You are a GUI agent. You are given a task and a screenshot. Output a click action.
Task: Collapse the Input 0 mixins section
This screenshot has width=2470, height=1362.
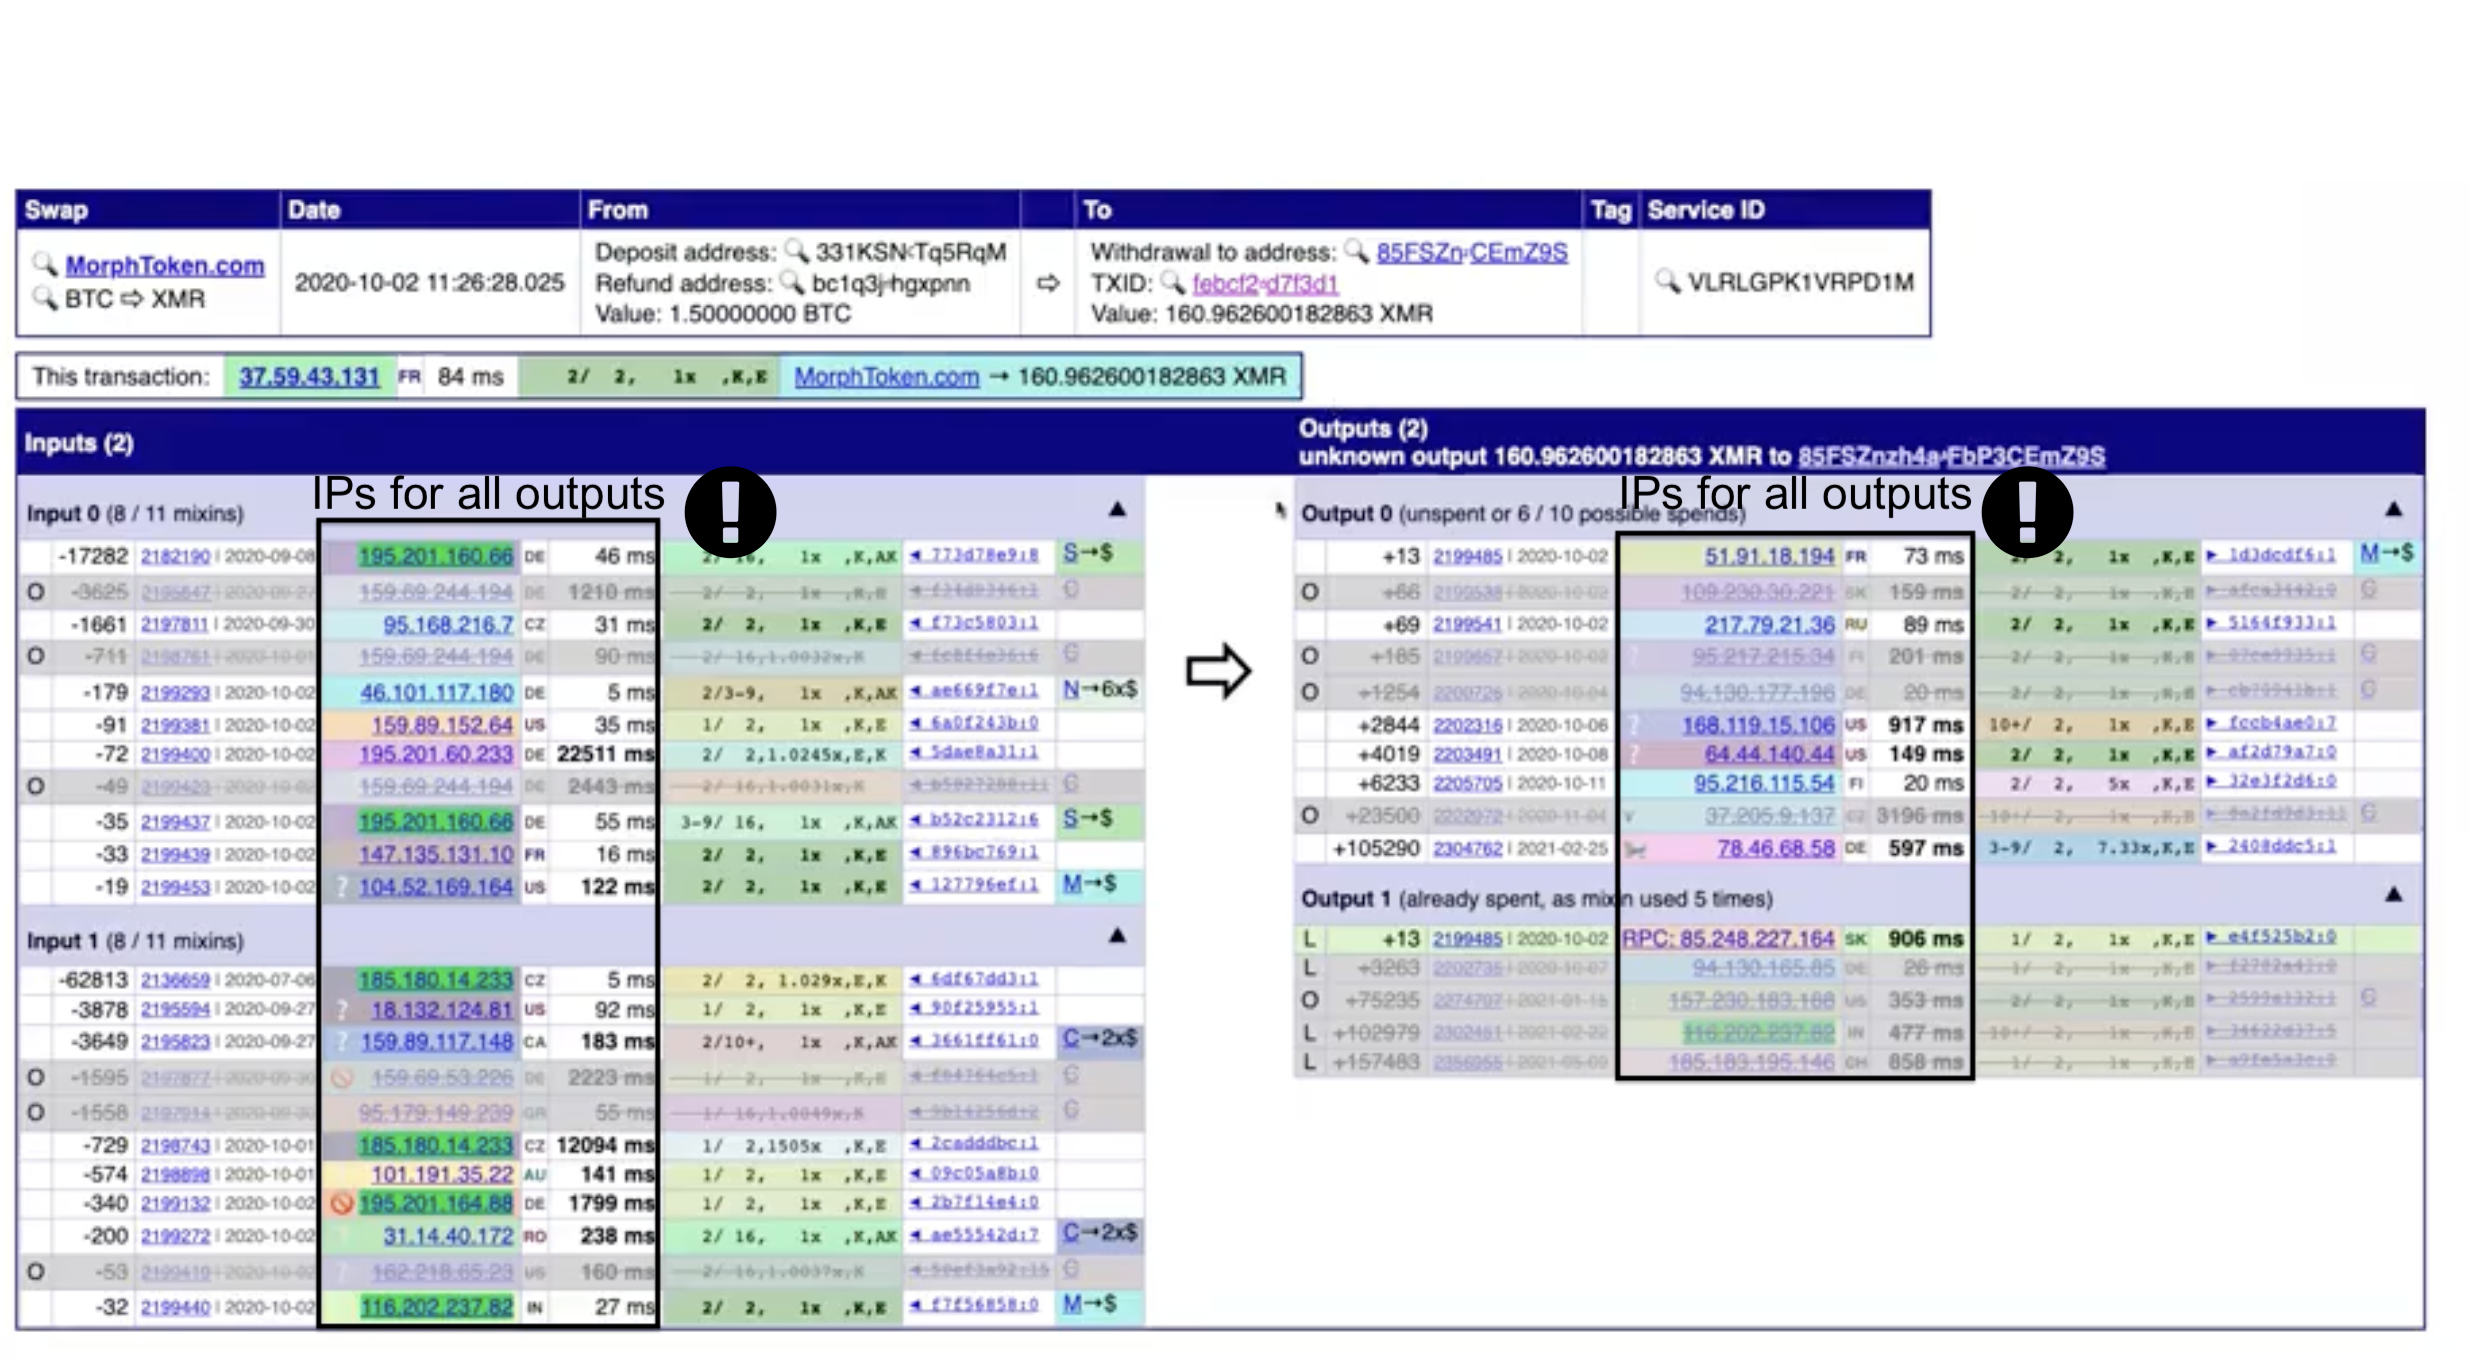(1117, 510)
